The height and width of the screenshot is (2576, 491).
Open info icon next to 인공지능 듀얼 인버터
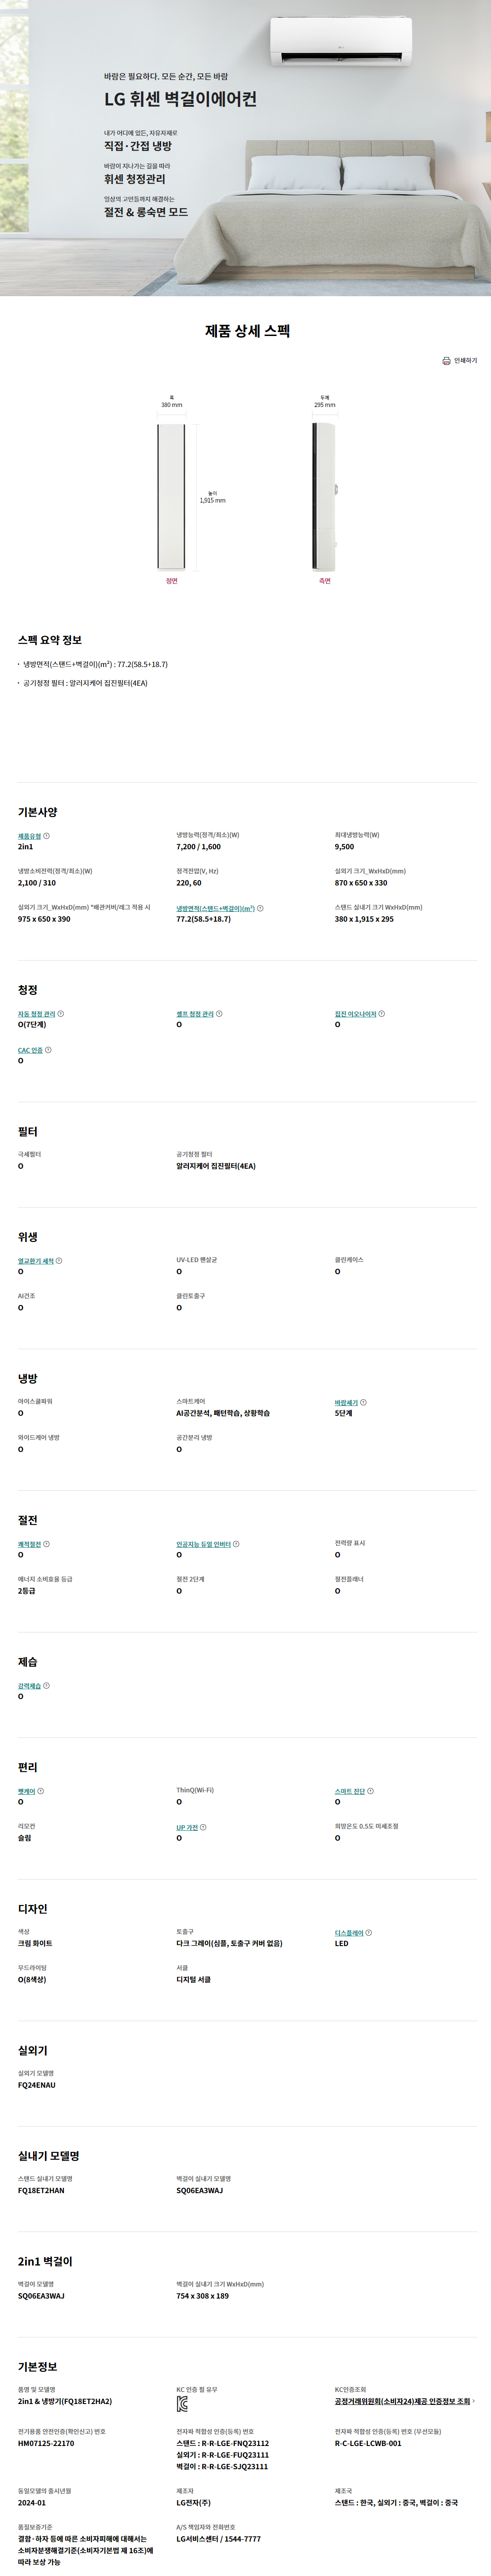pyautogui.click(x=236, y=1544)
